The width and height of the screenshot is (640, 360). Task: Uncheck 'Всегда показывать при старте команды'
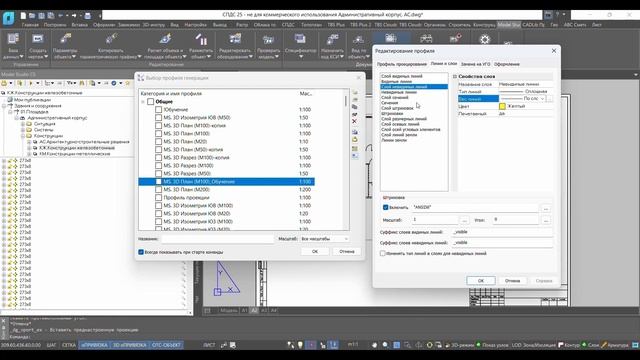point(141,252)
